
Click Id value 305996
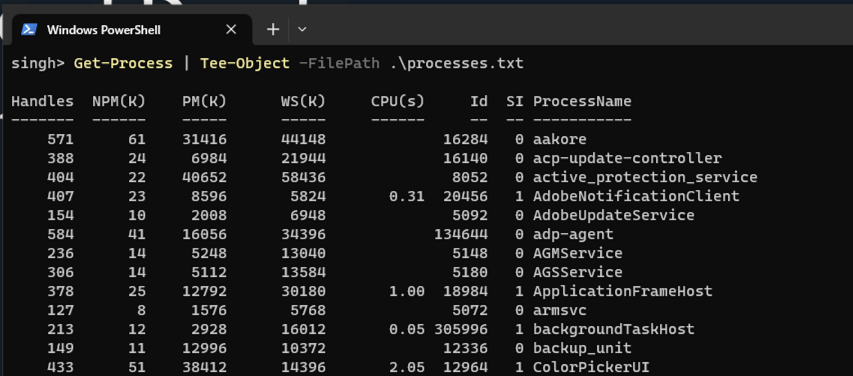461,329
